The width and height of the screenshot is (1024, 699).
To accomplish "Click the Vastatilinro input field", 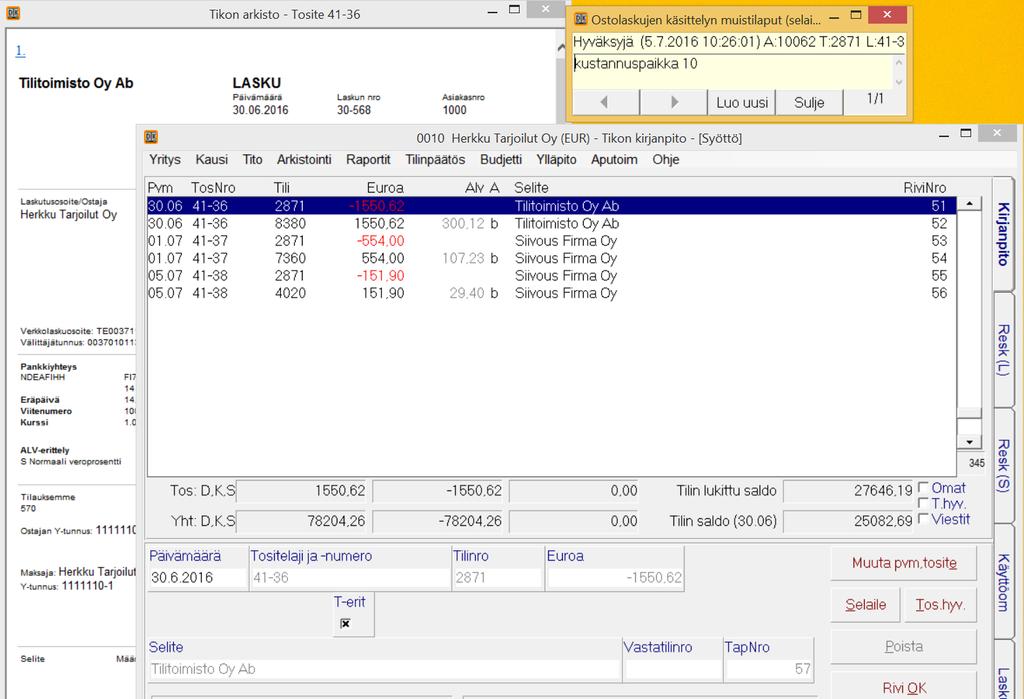I will click(x=673, y=669).
